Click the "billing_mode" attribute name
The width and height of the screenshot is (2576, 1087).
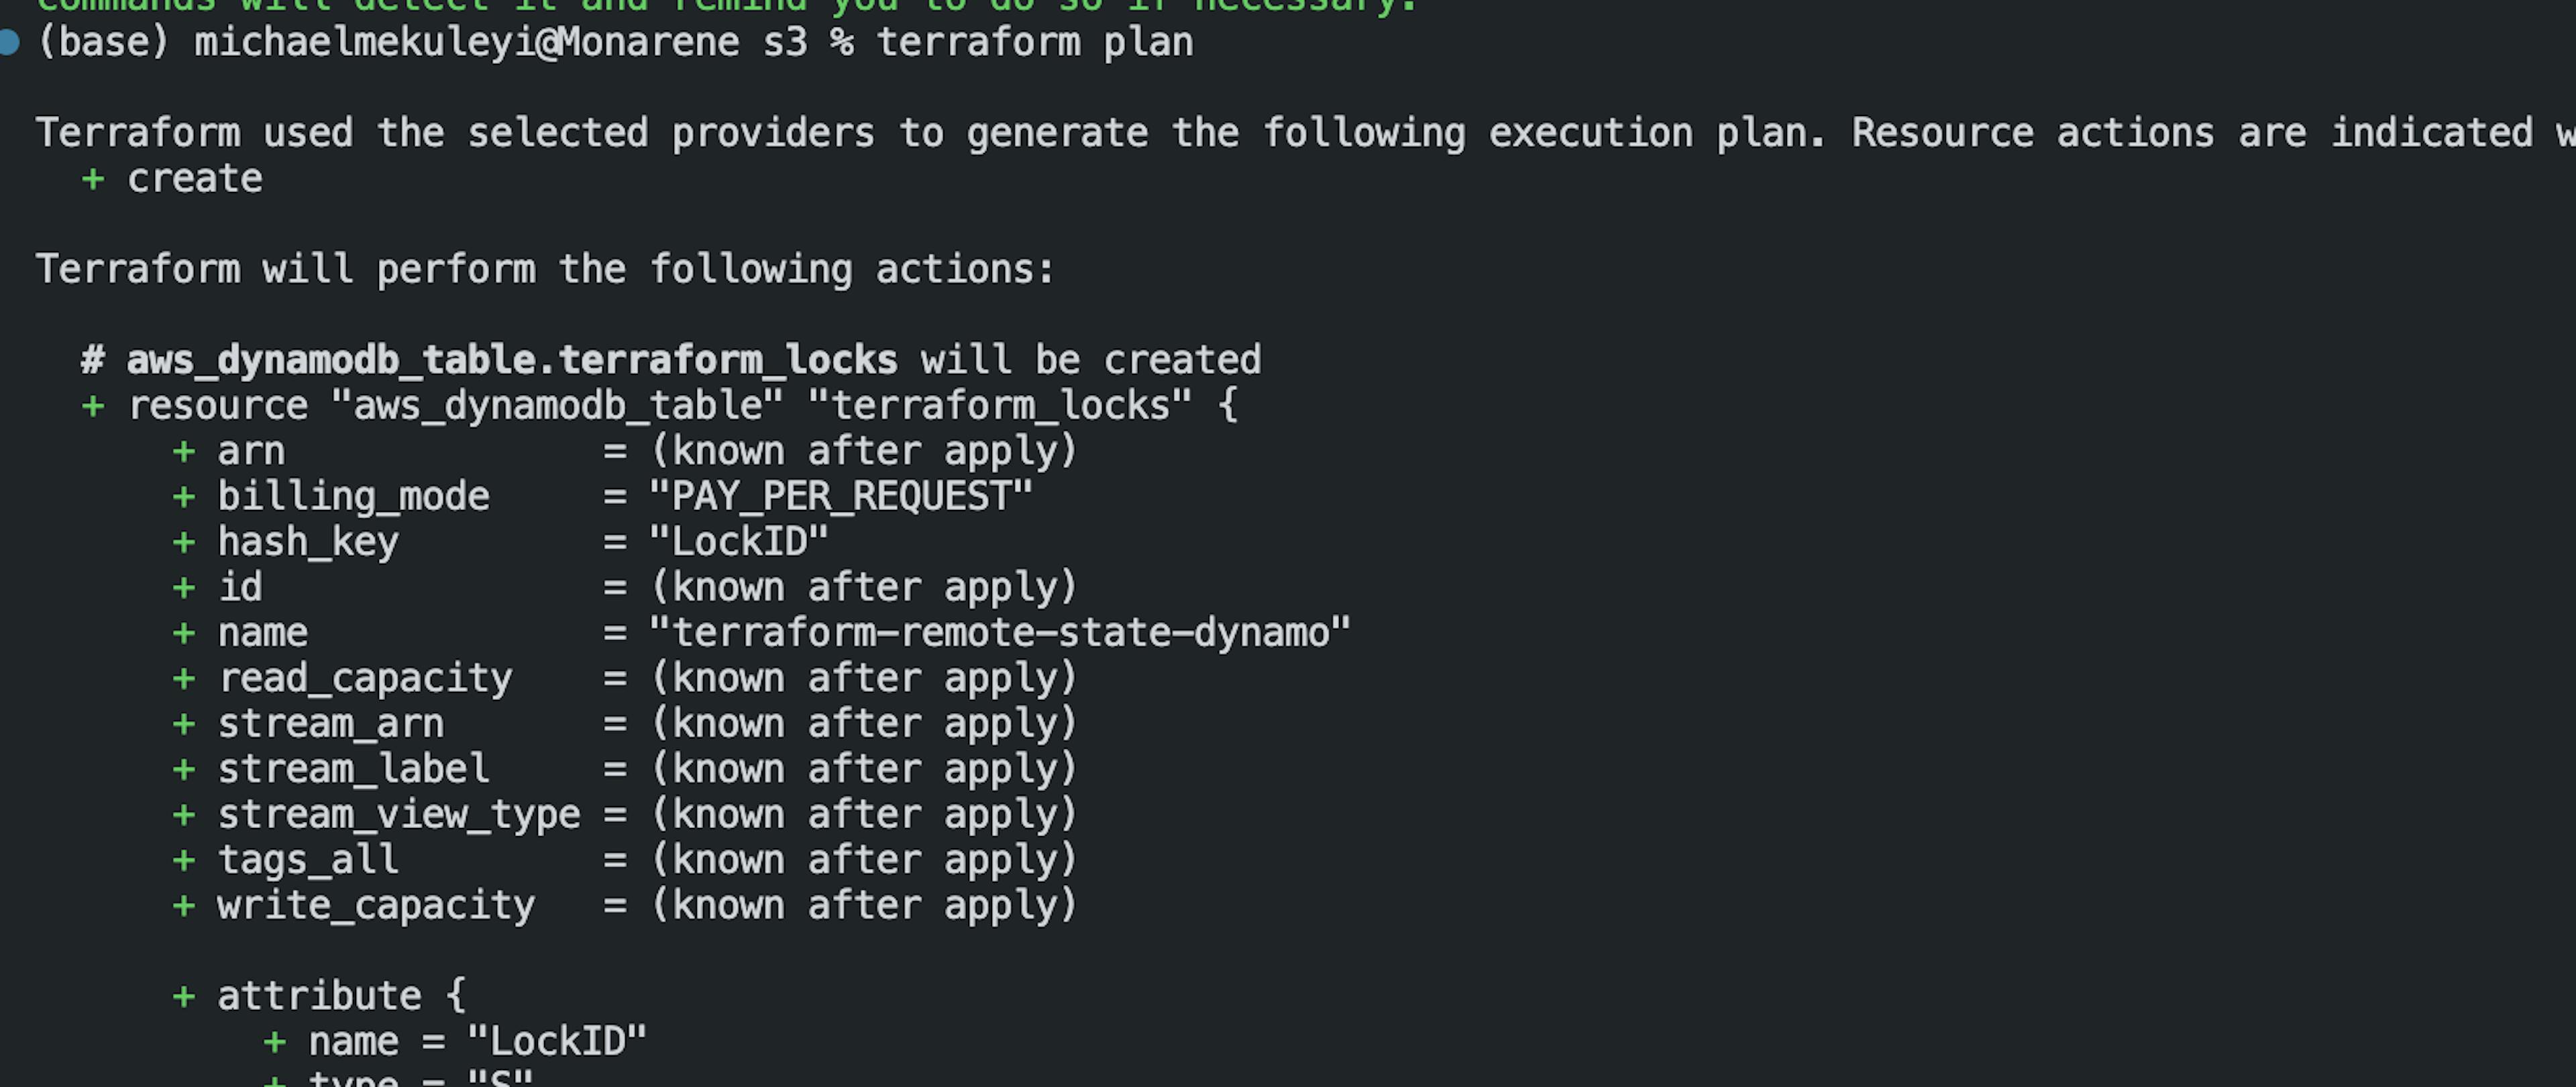pyautogui.click(x=354, y=497)
